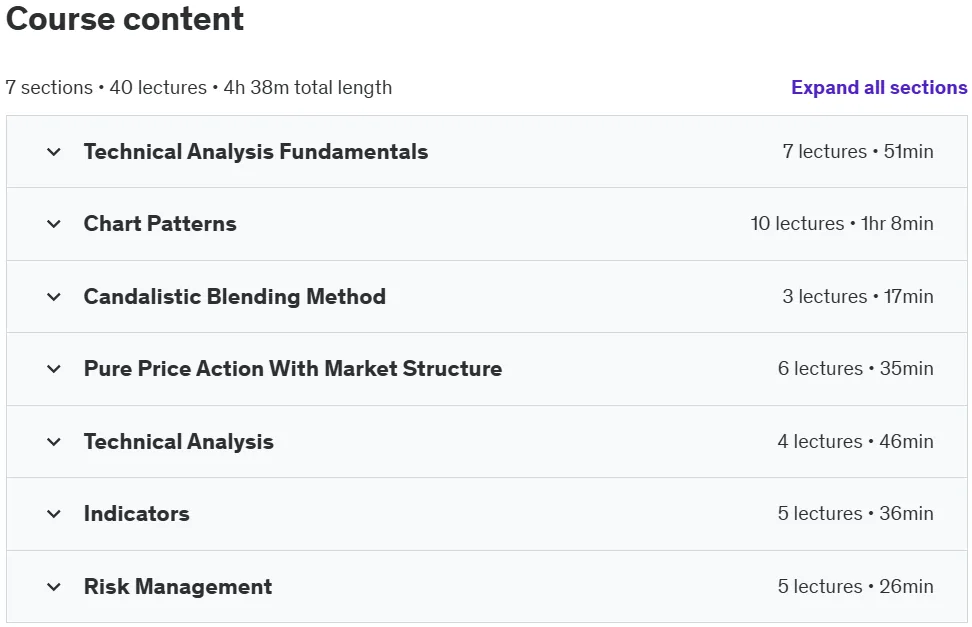Click chevron icon next to Technical Analysis
This screenshot has height=627, width=972.
(54, 442)
